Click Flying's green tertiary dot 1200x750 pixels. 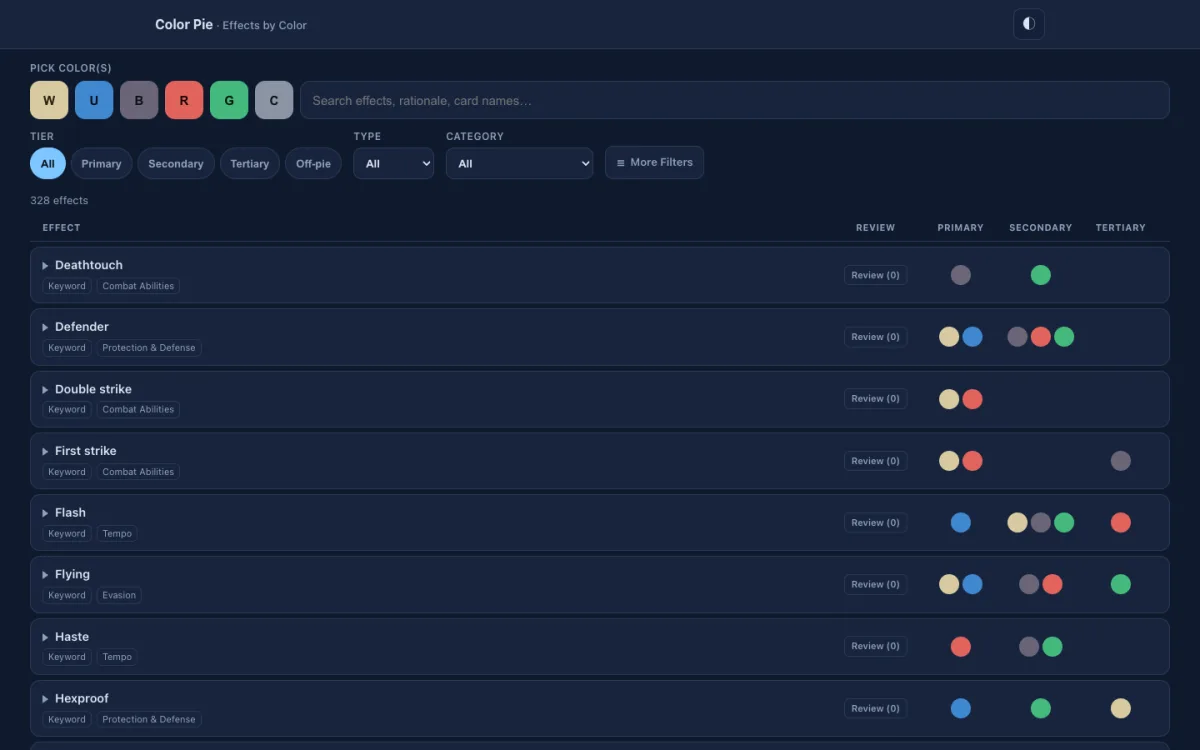1121,584
